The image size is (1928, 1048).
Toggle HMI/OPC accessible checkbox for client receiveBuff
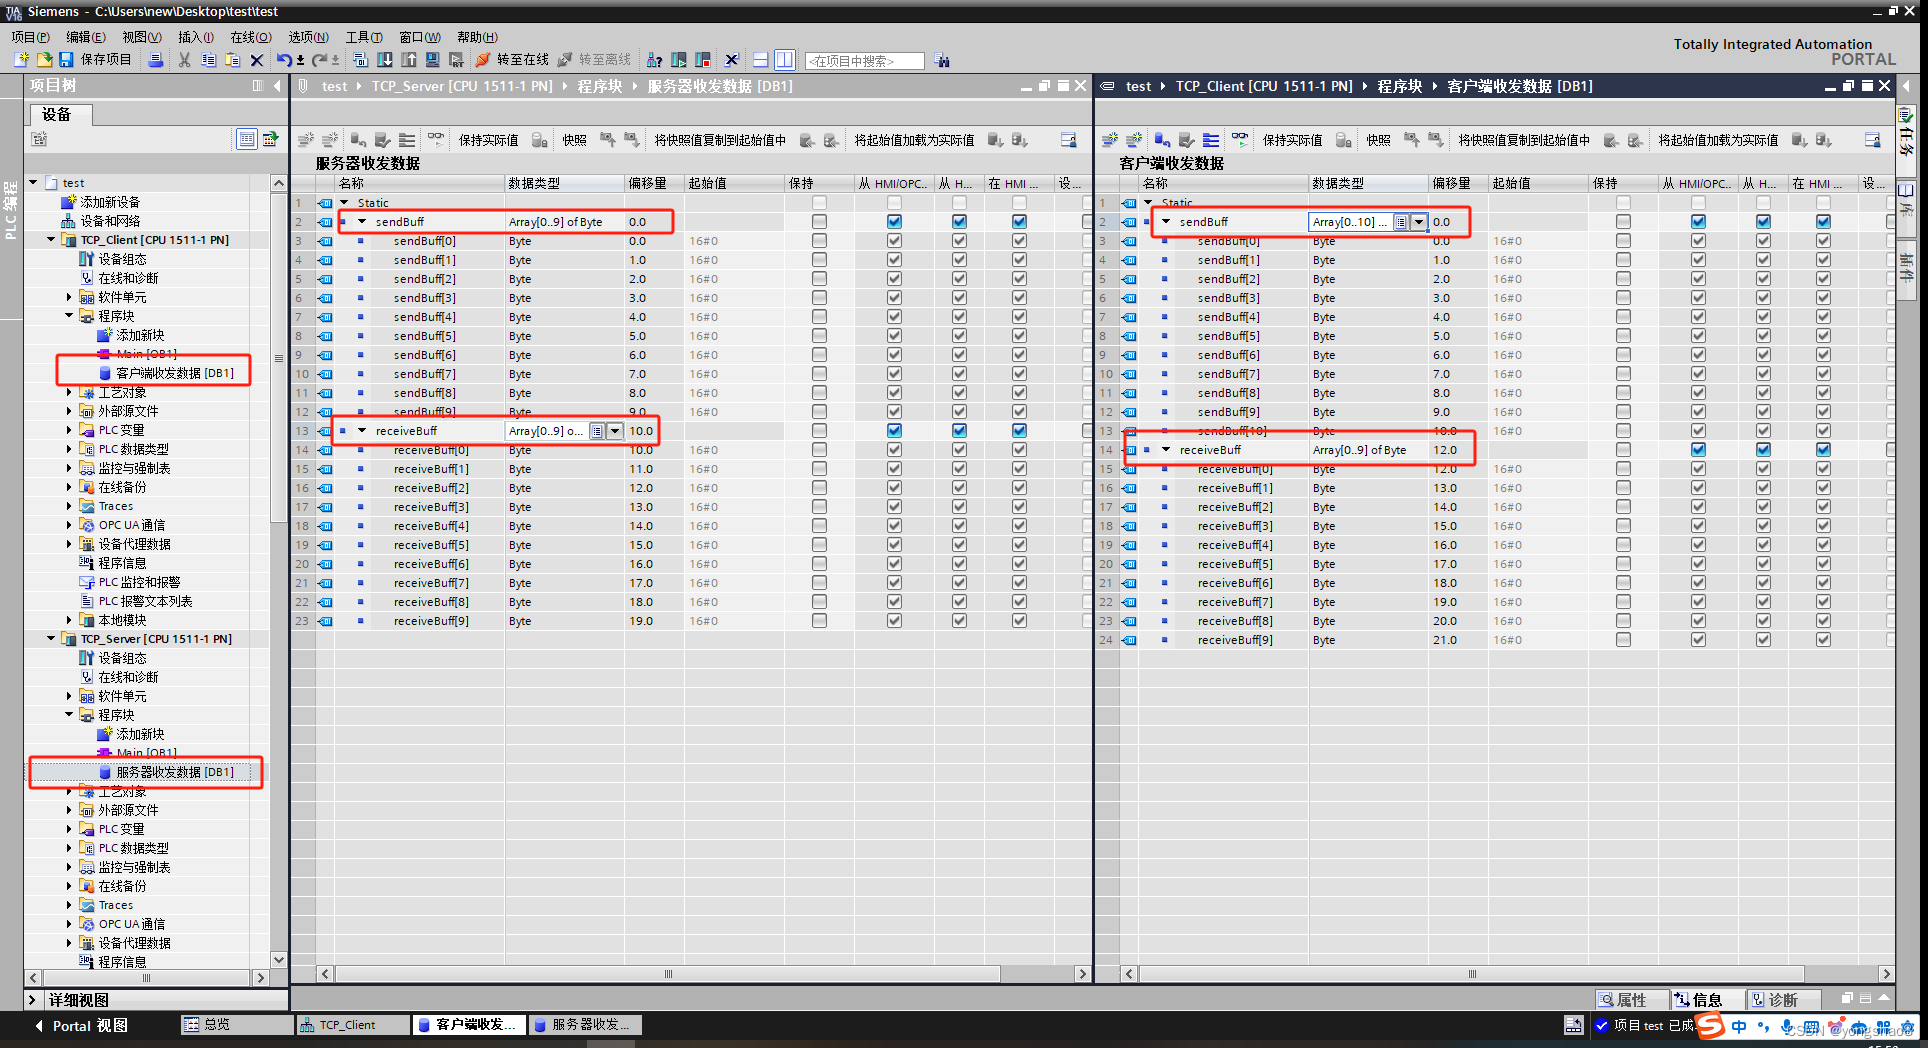click(x=1698, y=450)
